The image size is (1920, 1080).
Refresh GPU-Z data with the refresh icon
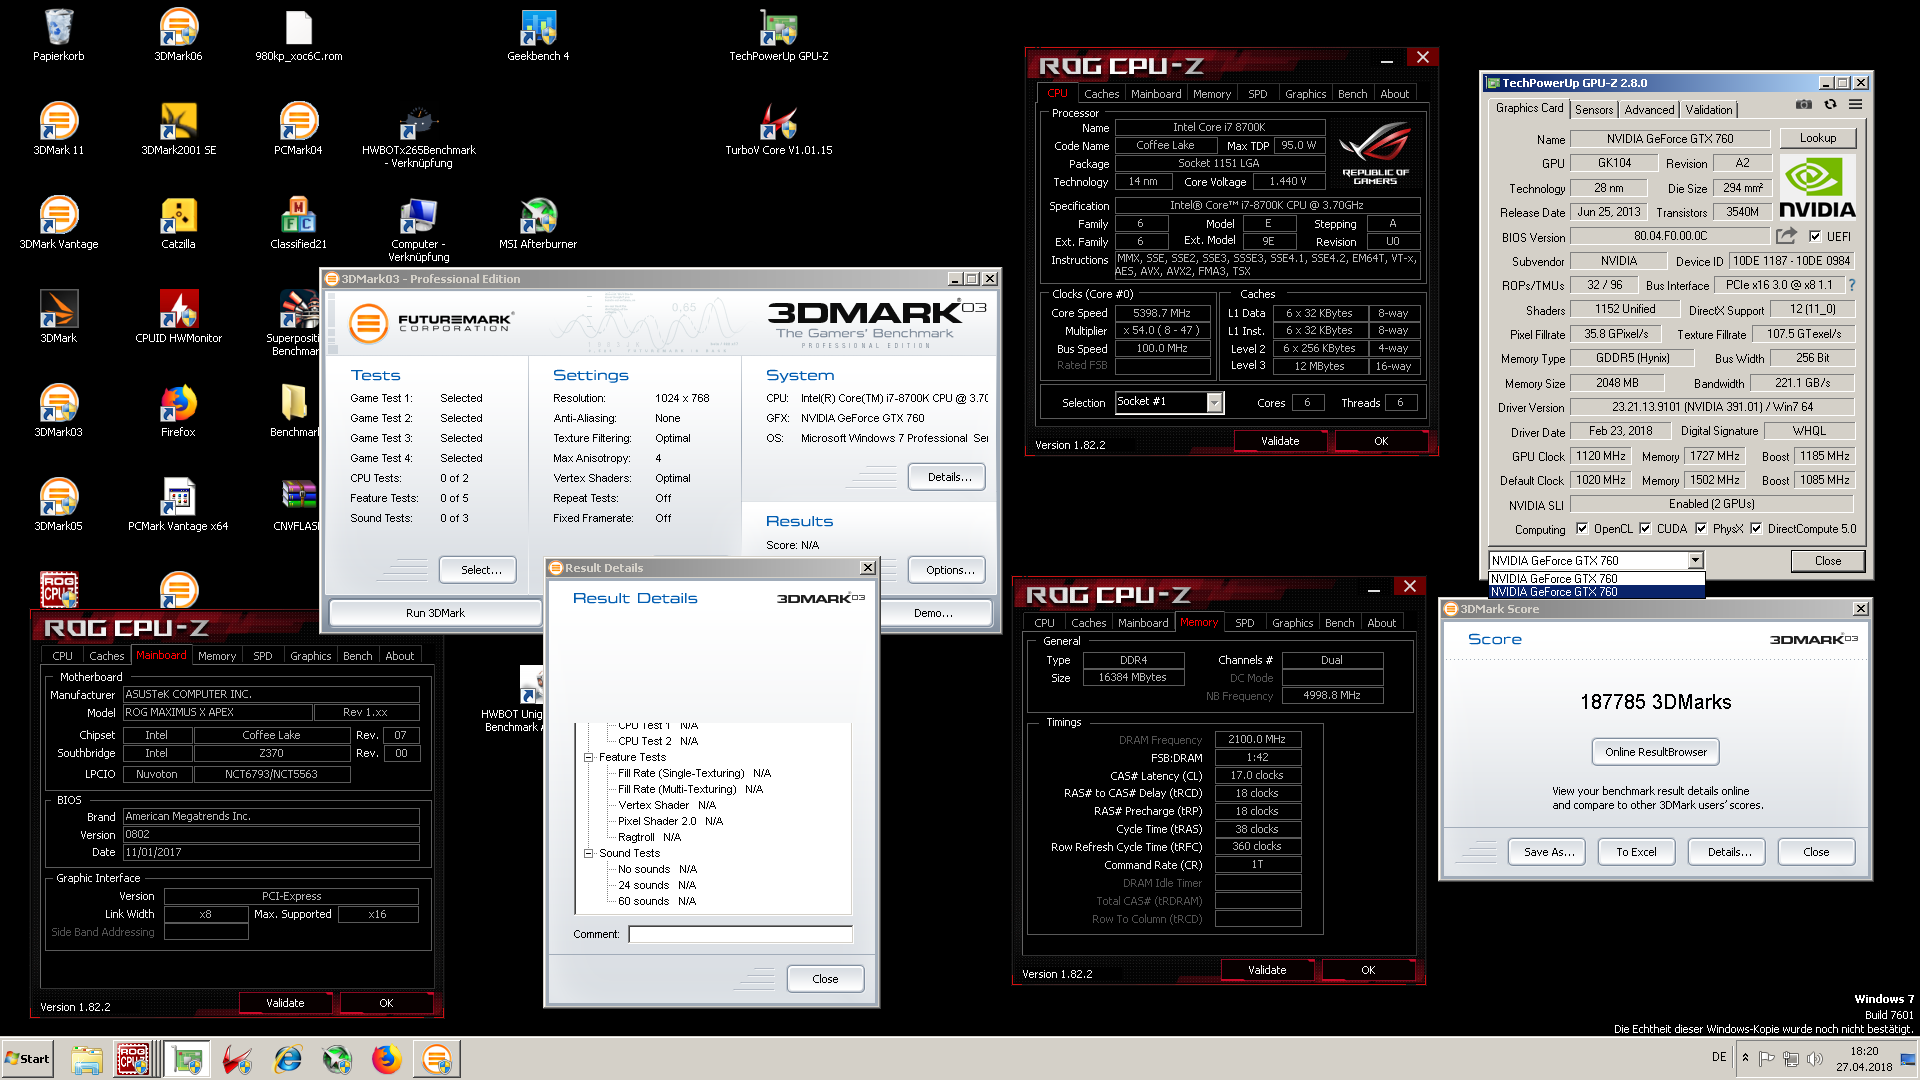pyautogui.click(x=1830, y=104)
